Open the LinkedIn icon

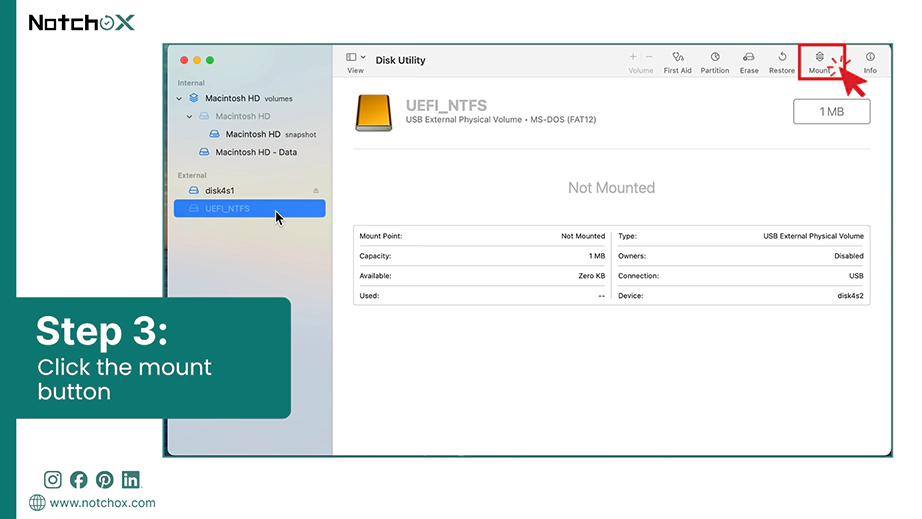point(131,480)
